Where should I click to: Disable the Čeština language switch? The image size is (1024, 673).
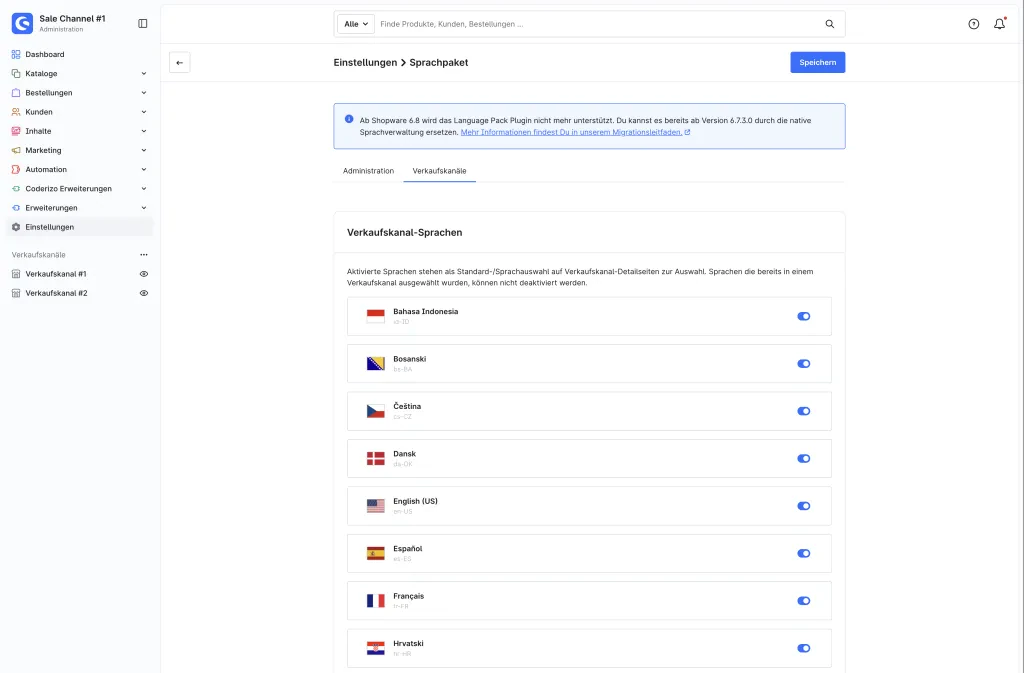803,411
